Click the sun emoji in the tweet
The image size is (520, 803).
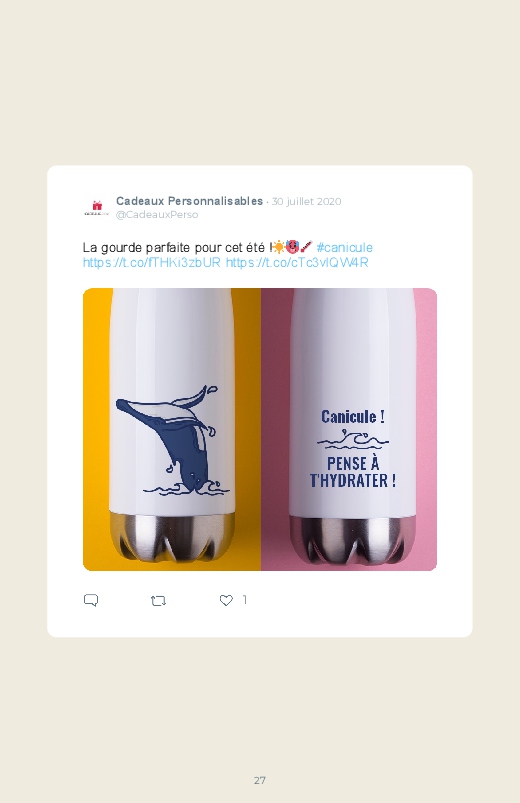pyautogui.click(x=278, y=247)
